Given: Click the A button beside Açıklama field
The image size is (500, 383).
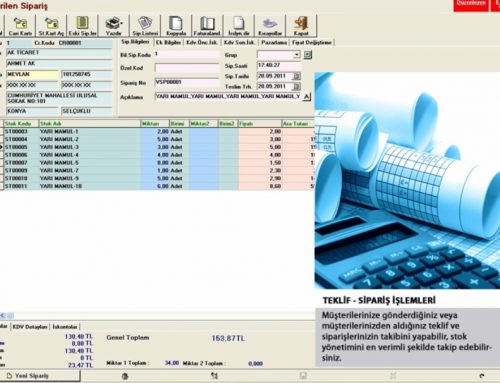Looking at the screenshot, I should coord(307,97).
